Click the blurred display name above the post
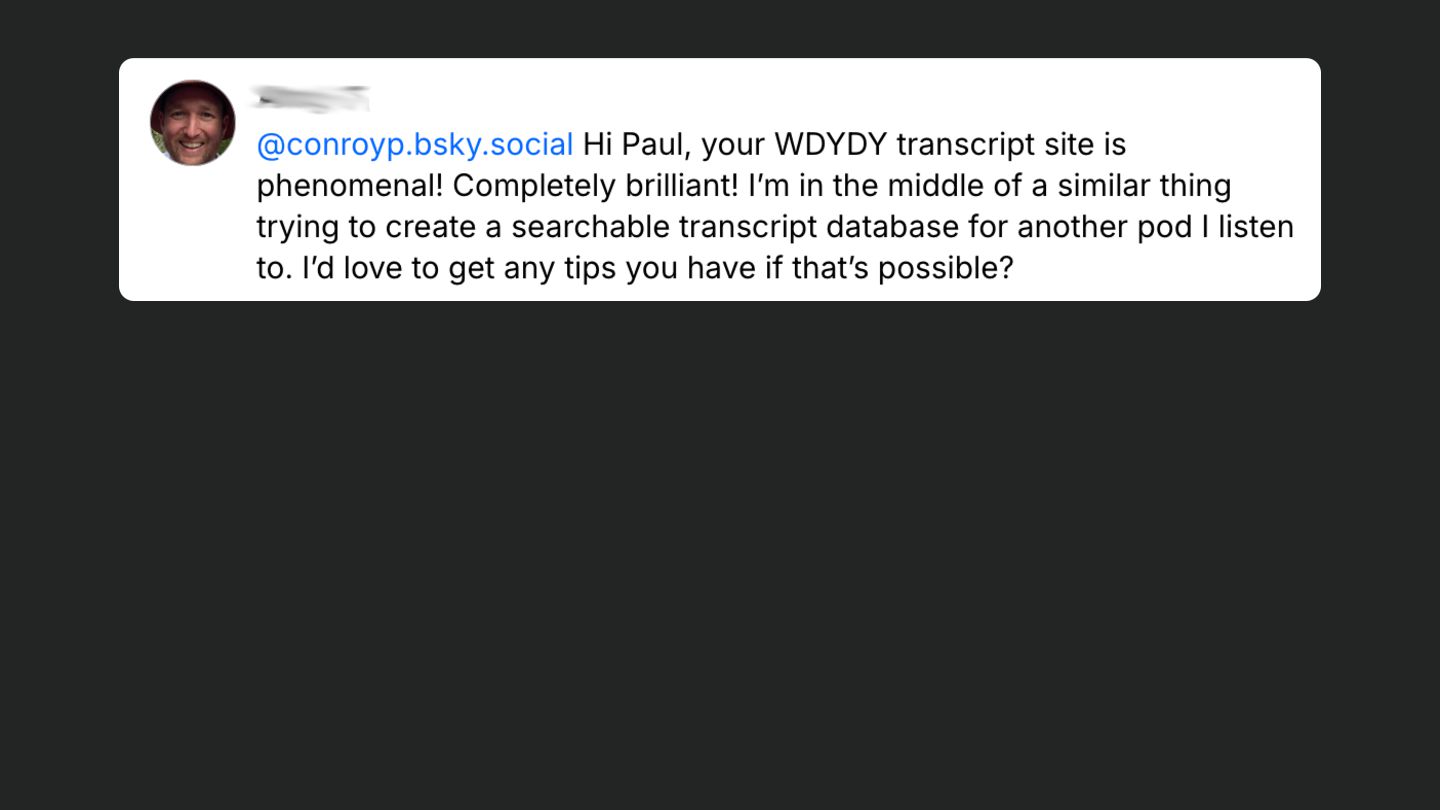 (x=310, y=98)
